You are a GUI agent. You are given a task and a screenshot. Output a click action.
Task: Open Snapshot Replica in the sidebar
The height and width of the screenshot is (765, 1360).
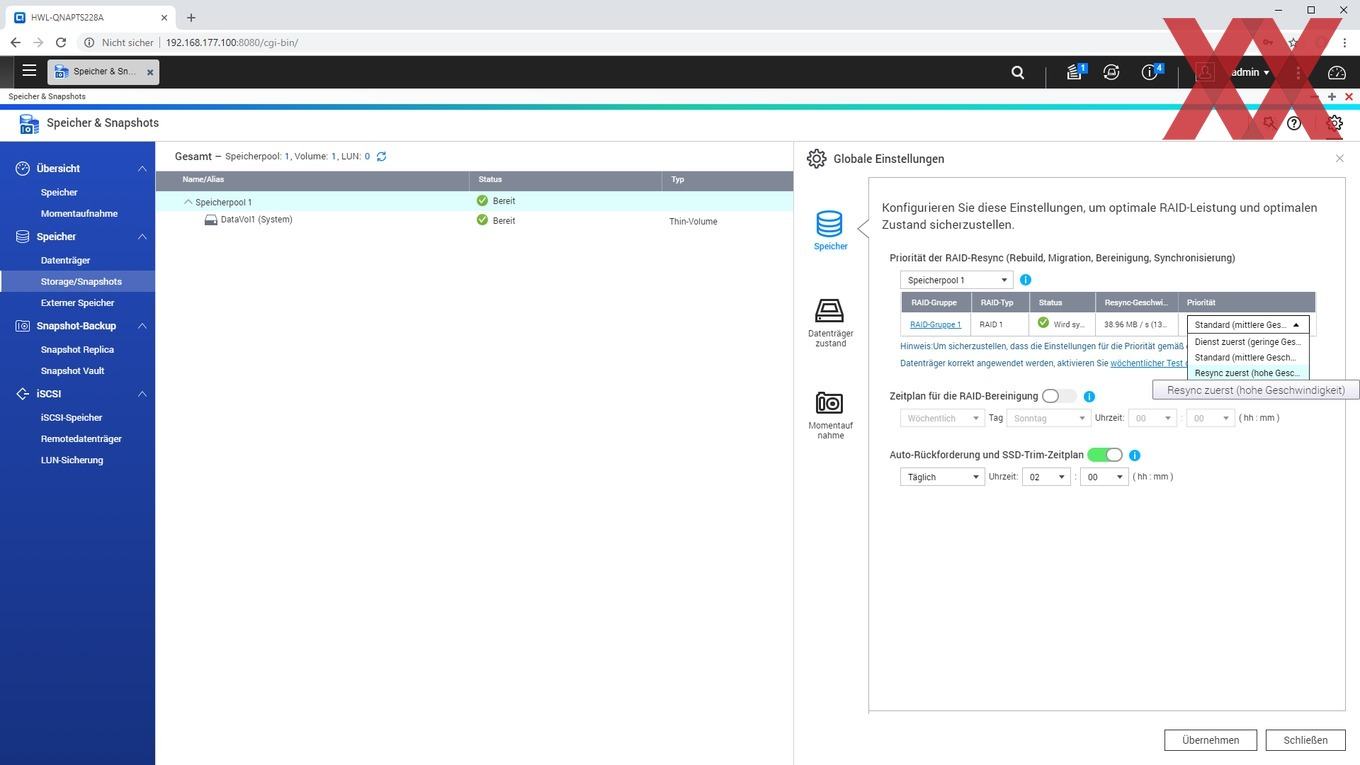click(77, 350)
